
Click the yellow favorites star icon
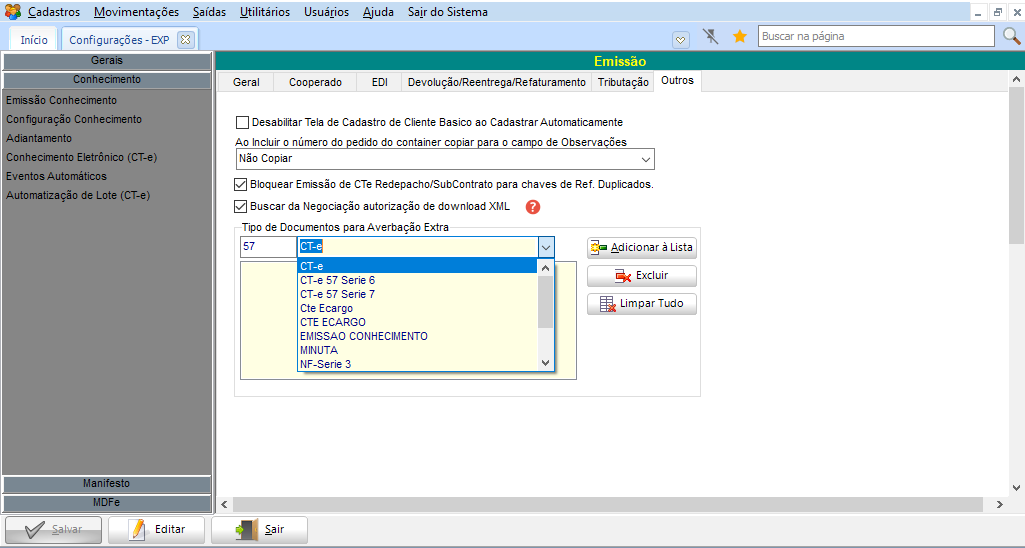tap(739, 36)
